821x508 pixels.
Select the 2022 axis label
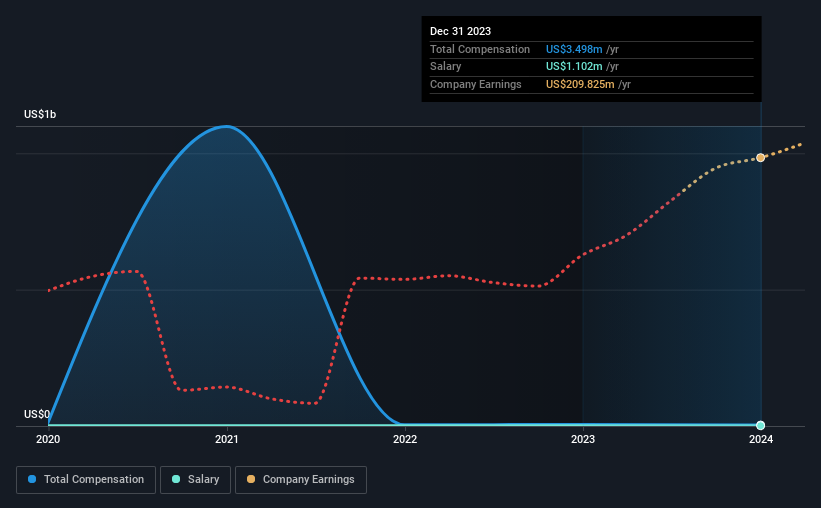click(x=405, y=439)
